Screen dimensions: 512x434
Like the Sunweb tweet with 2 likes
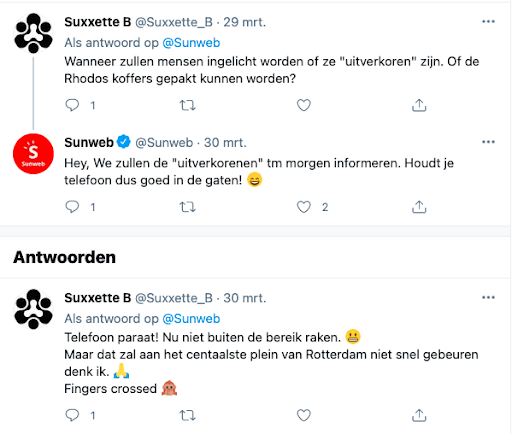point(304,207)
